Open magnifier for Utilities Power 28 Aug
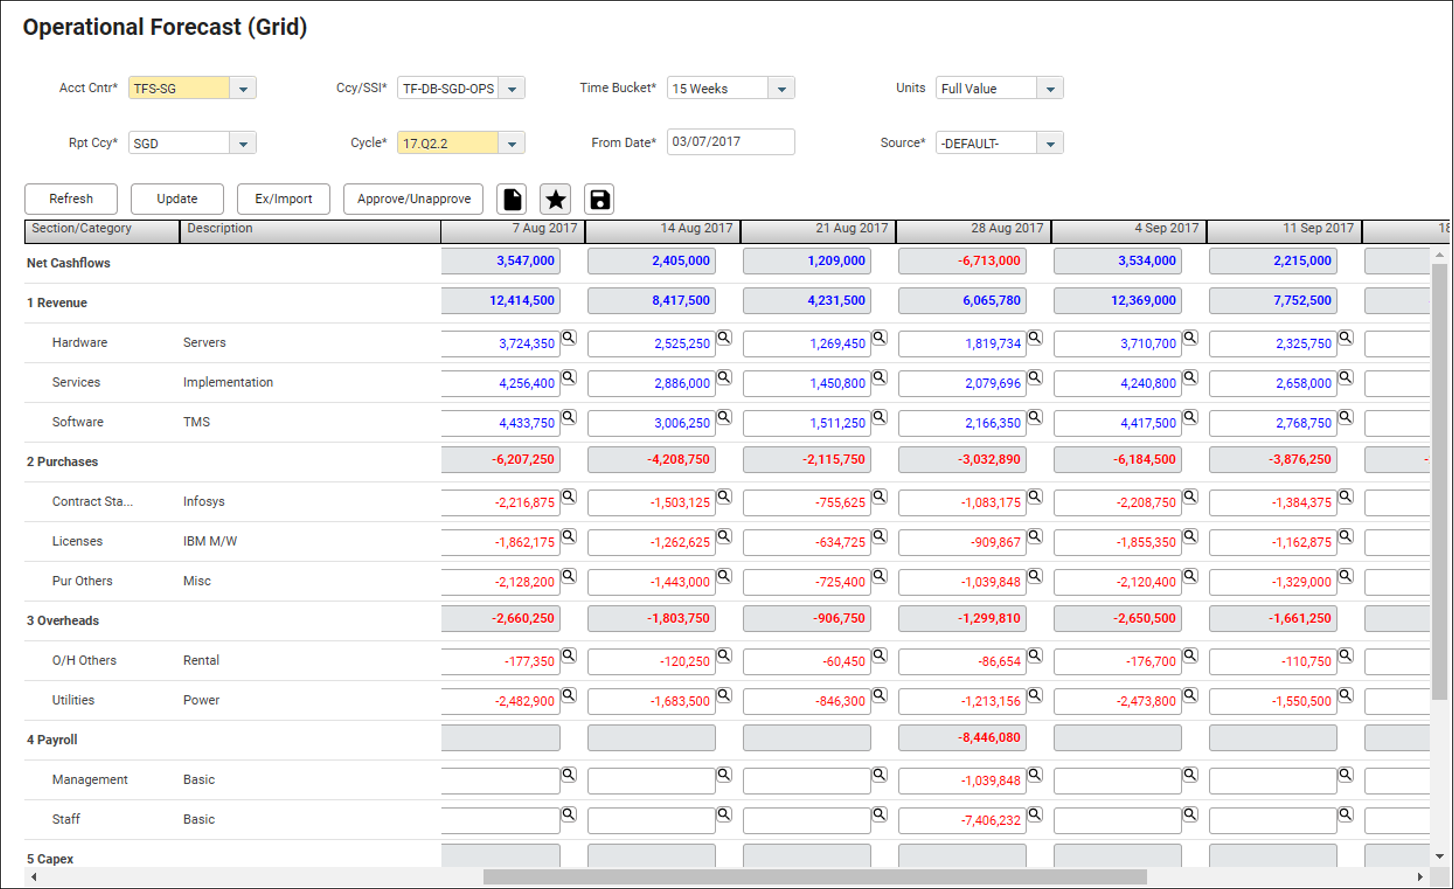Image resolution: width=1454 pixels, height=889 pixels. pos(1035,695)
